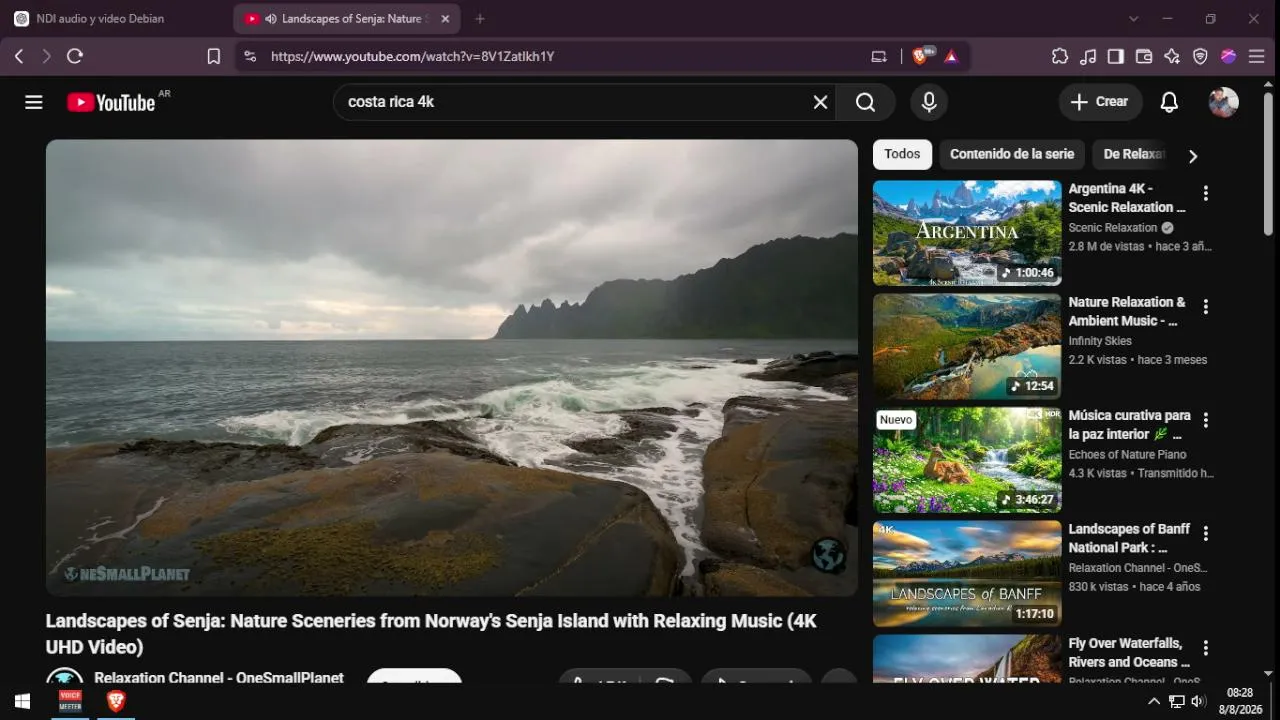Open more options for Argentina 4K video
Viewport: 1280px width, 720px height.
pyautogui.click(x=1206, y=193)
